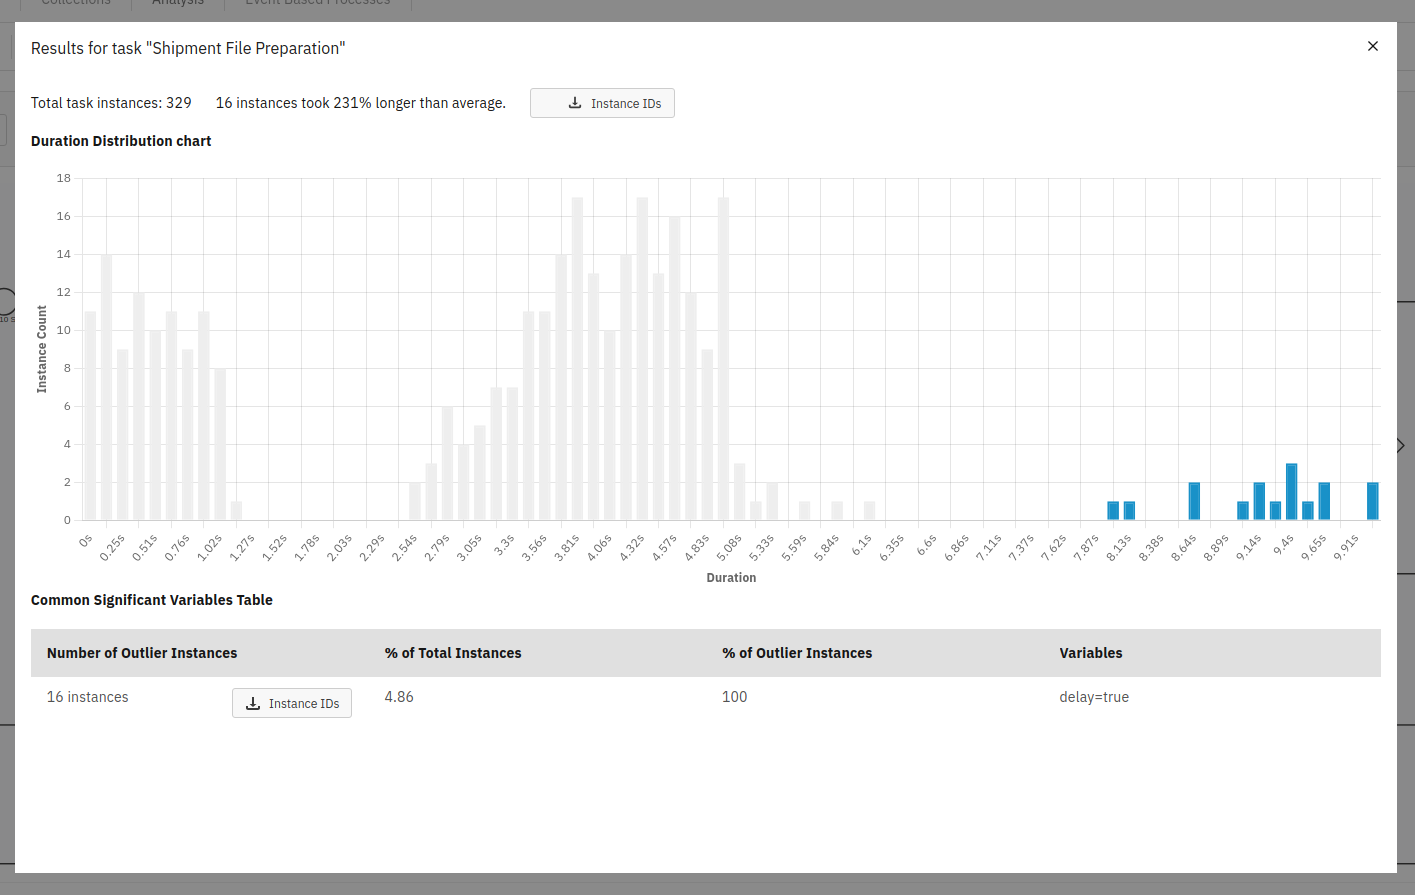Select the blue bar at 8.64s duration
Image resolution: width=1415 pixels, height=895 pixels.
coord(1194,501)
